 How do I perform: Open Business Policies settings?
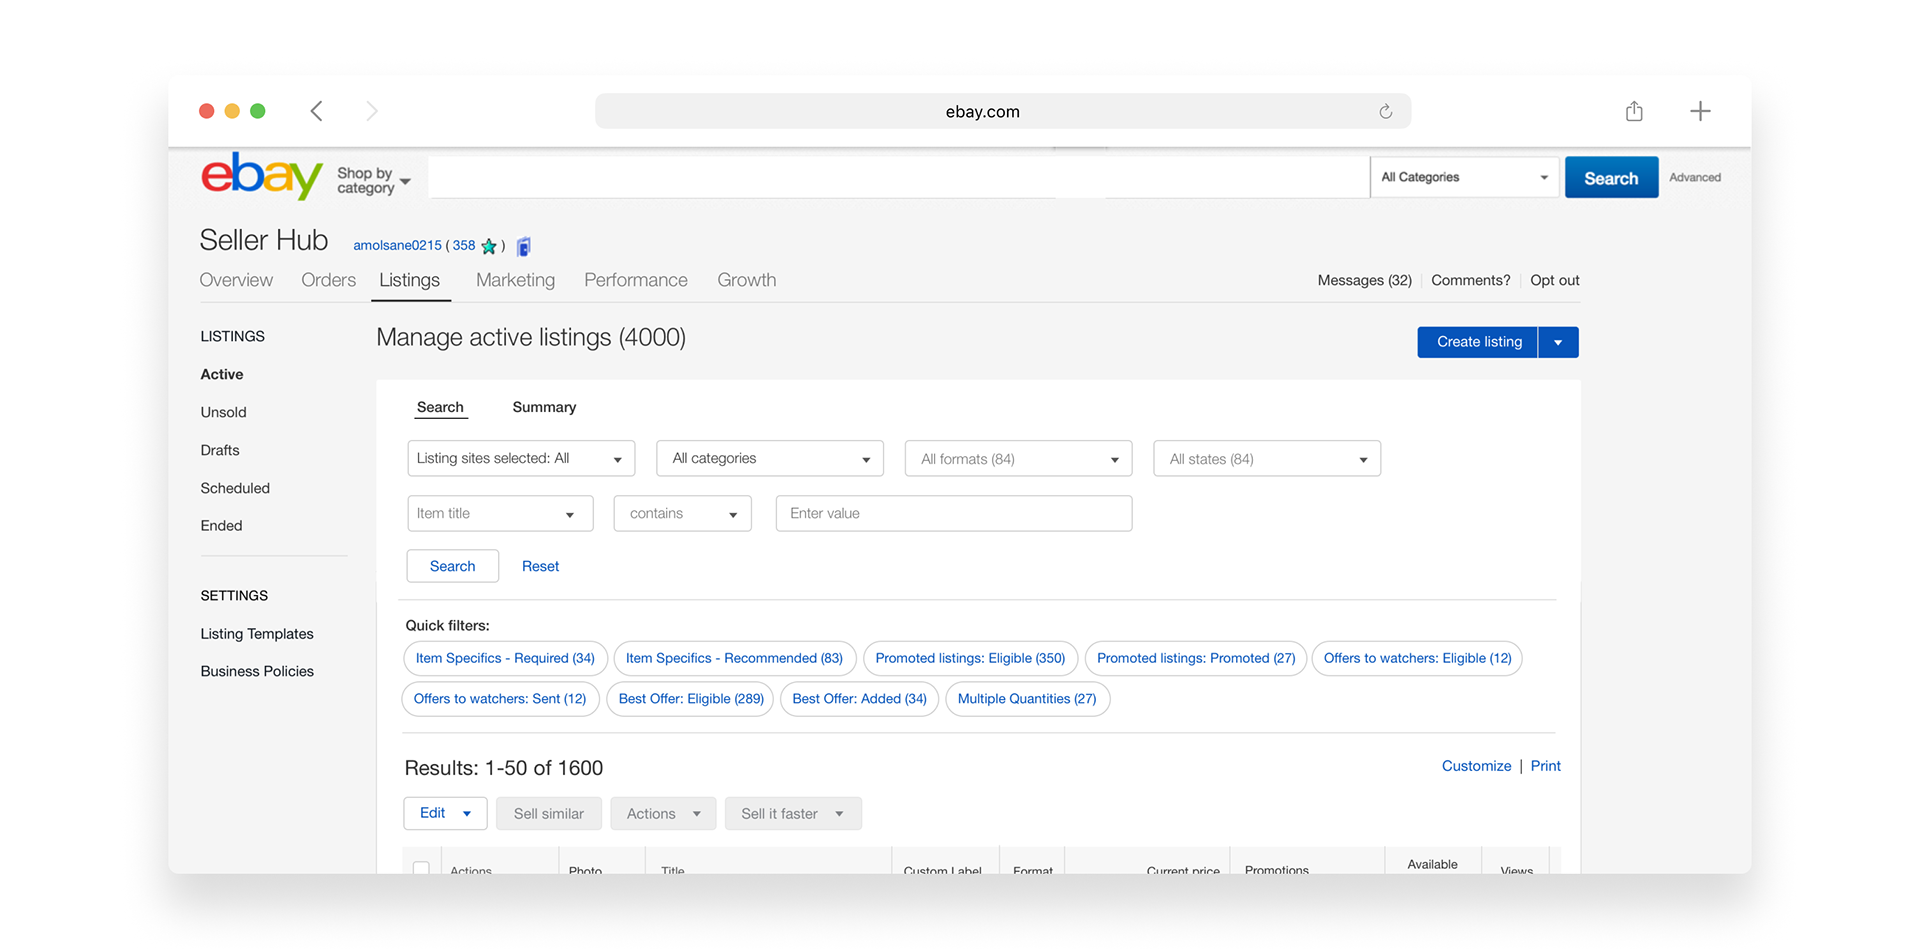(257, 671)
